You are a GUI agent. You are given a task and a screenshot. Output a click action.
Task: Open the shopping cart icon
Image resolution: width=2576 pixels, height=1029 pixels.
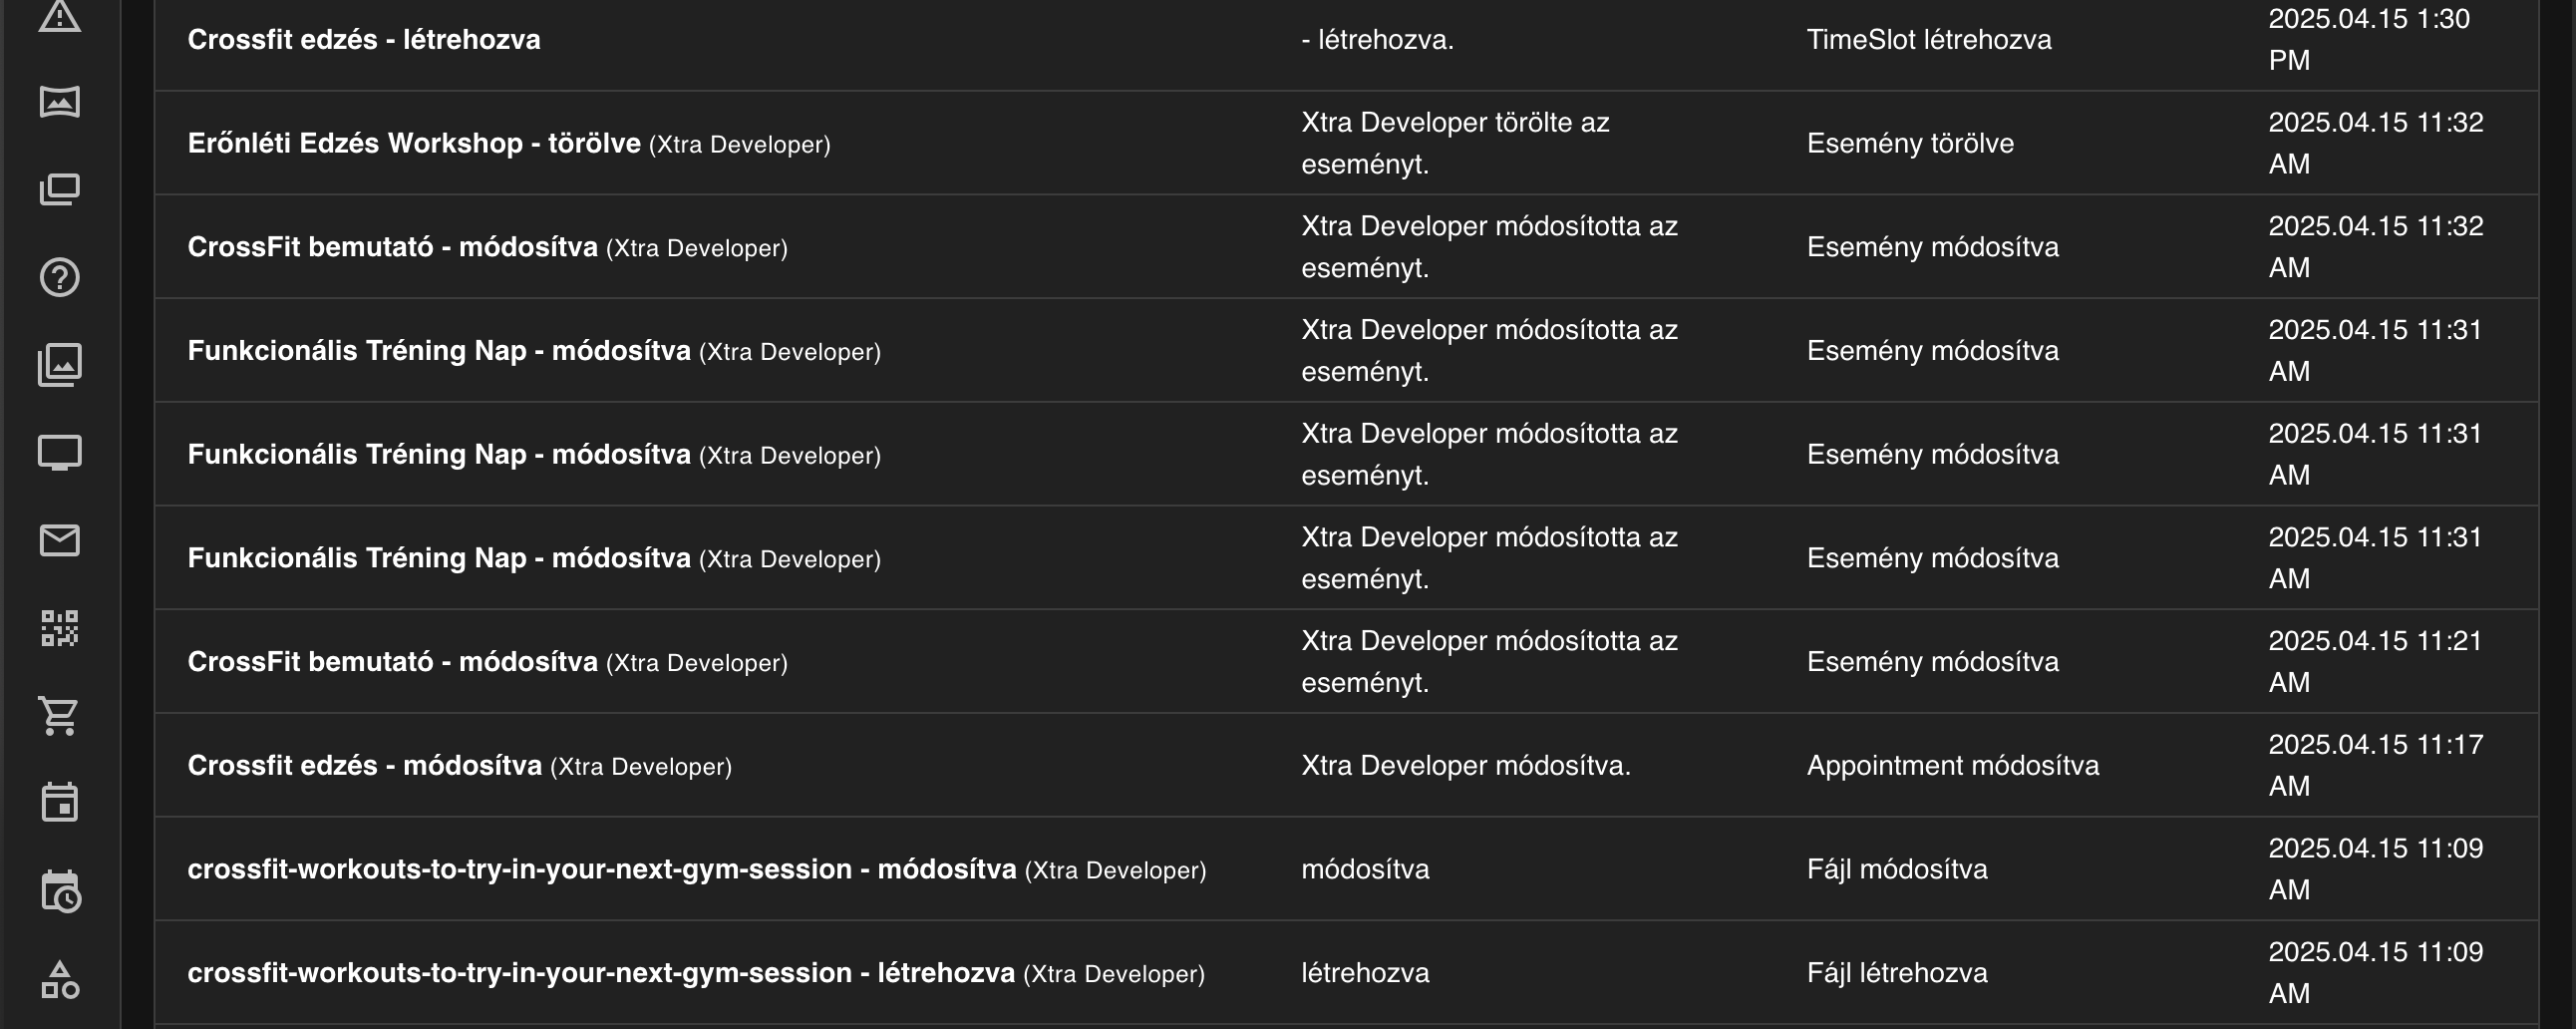pyautogui.click(x=60, y=716)
